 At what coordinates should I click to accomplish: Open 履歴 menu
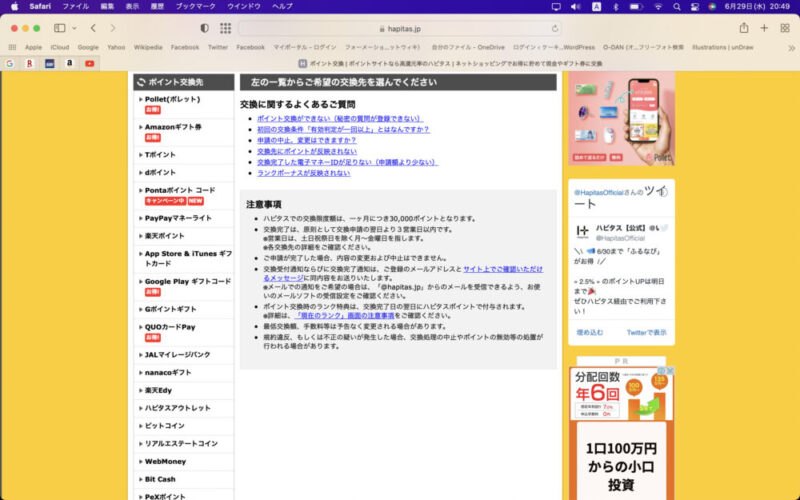point(157,7)
